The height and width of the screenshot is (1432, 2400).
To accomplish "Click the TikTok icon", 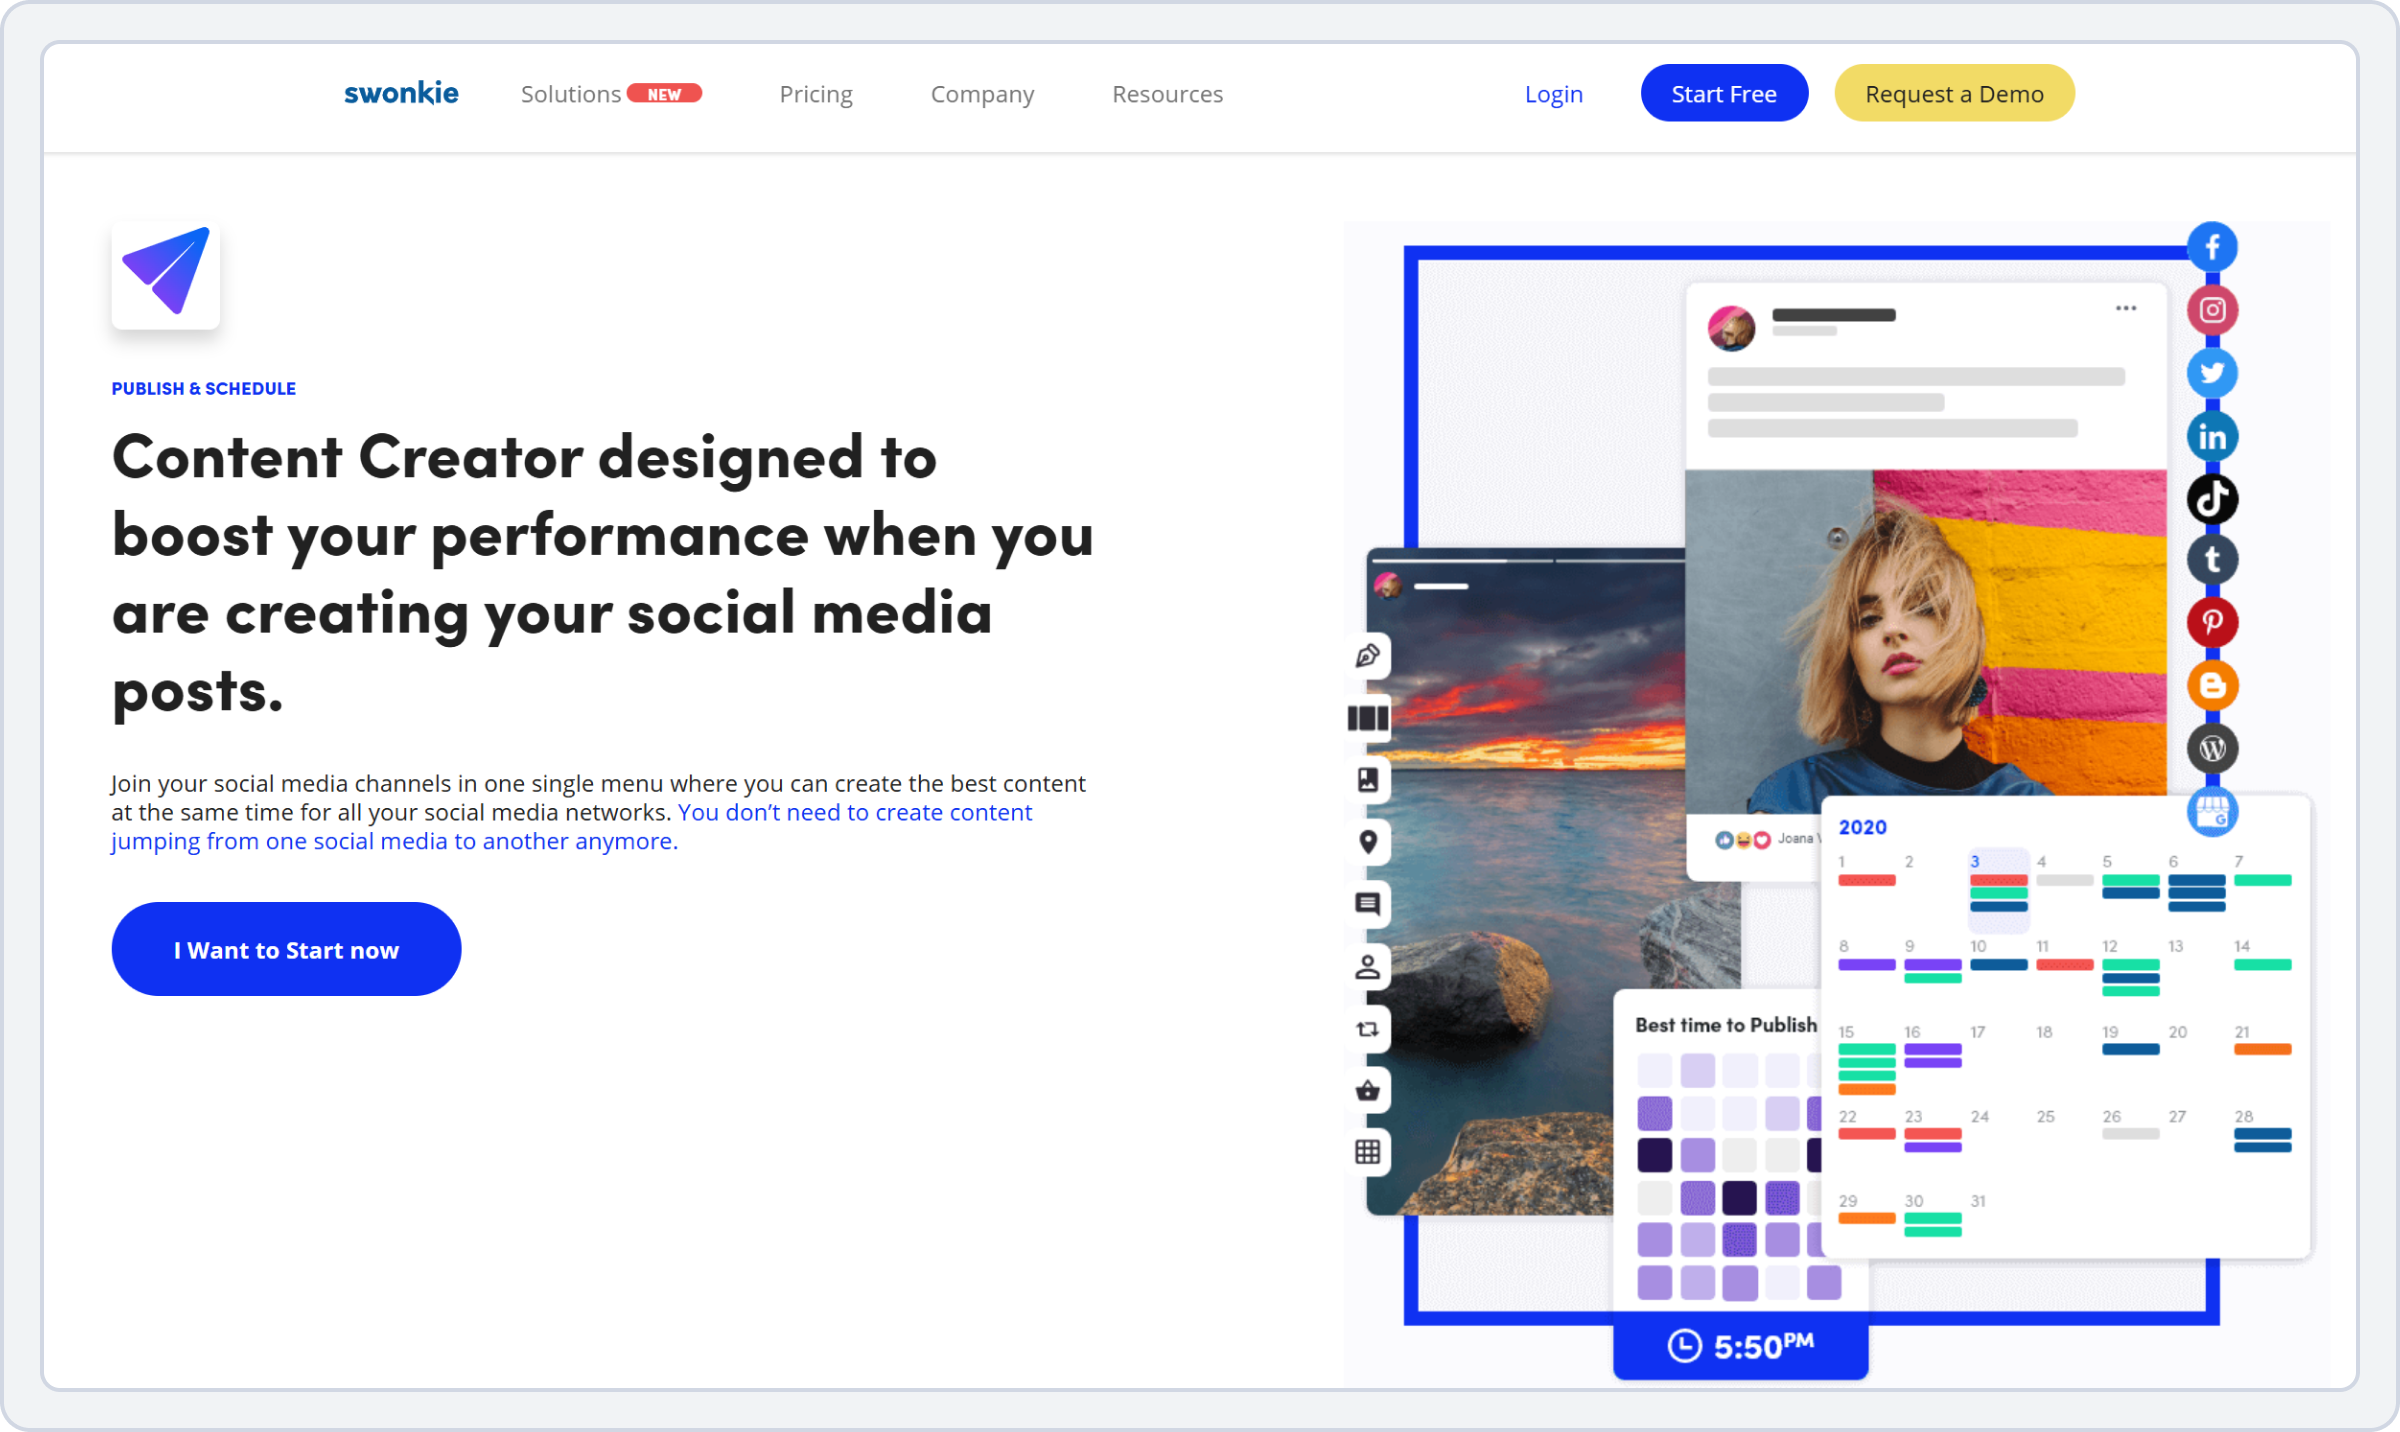I will [x=2212, y=498].
